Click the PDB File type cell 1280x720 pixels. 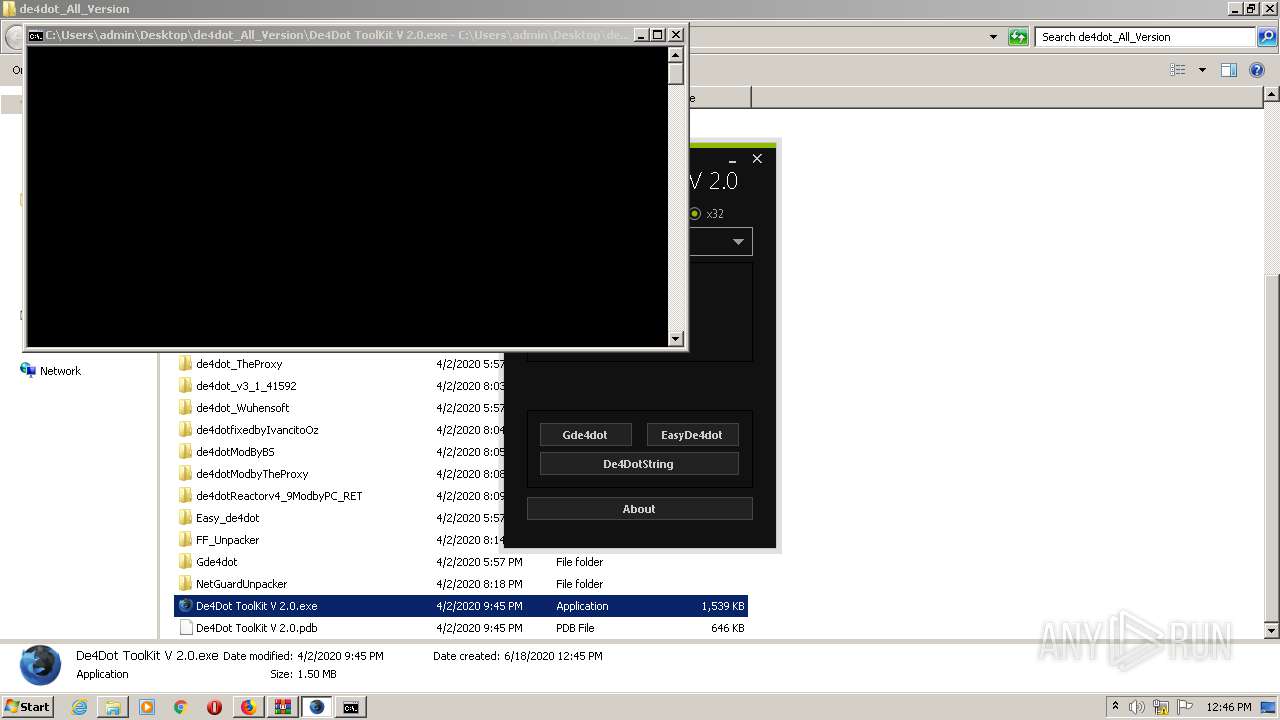[x=575, y=628]
